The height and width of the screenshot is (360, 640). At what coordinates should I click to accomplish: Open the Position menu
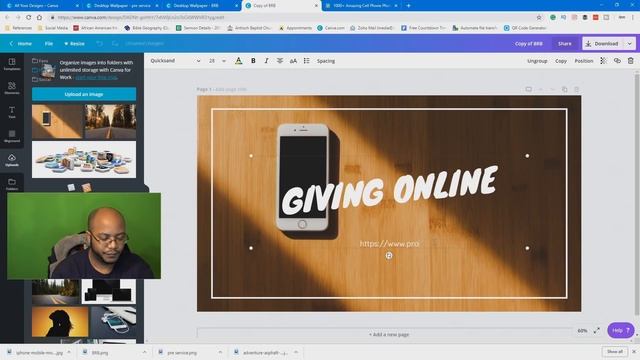584,61
